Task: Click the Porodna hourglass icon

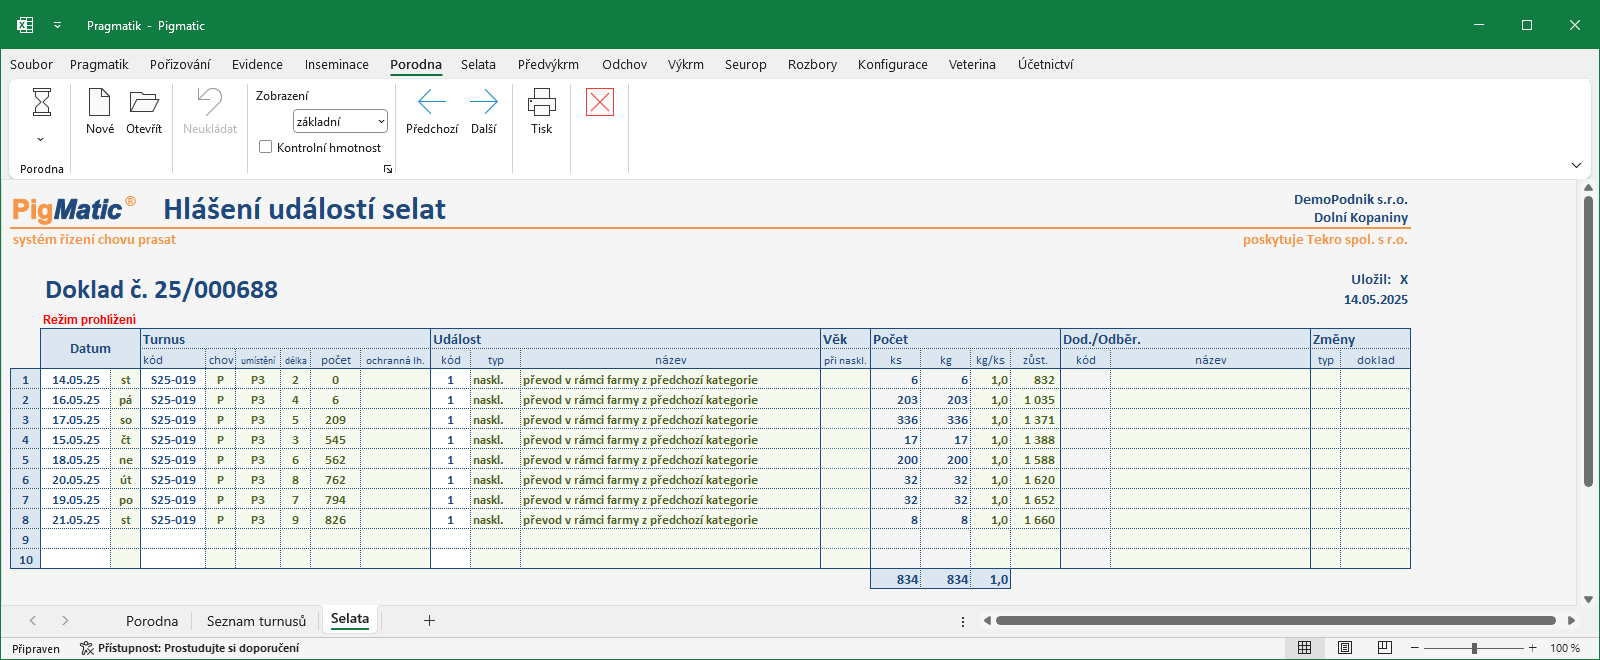Action: pyautogui.click(x=42, y=102)
